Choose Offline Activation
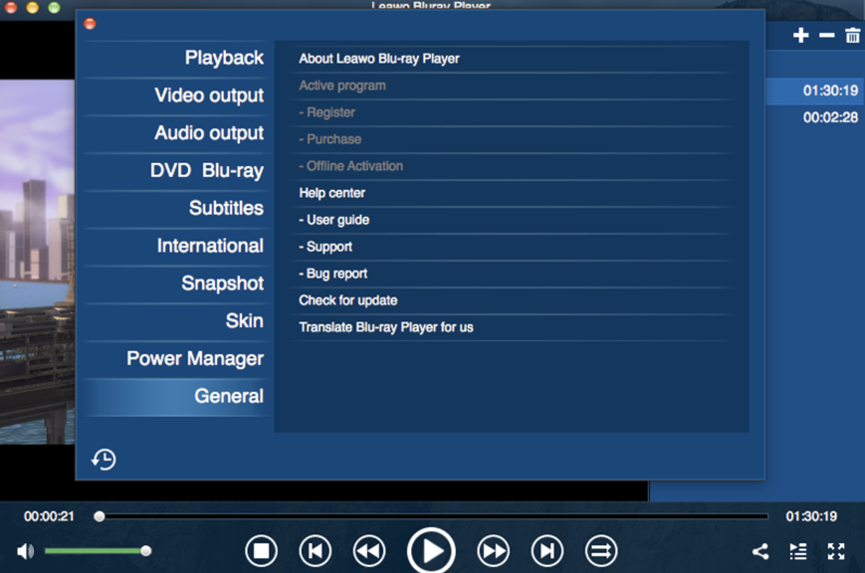This screenshot has height=573, width=865. tap(351, 166)
